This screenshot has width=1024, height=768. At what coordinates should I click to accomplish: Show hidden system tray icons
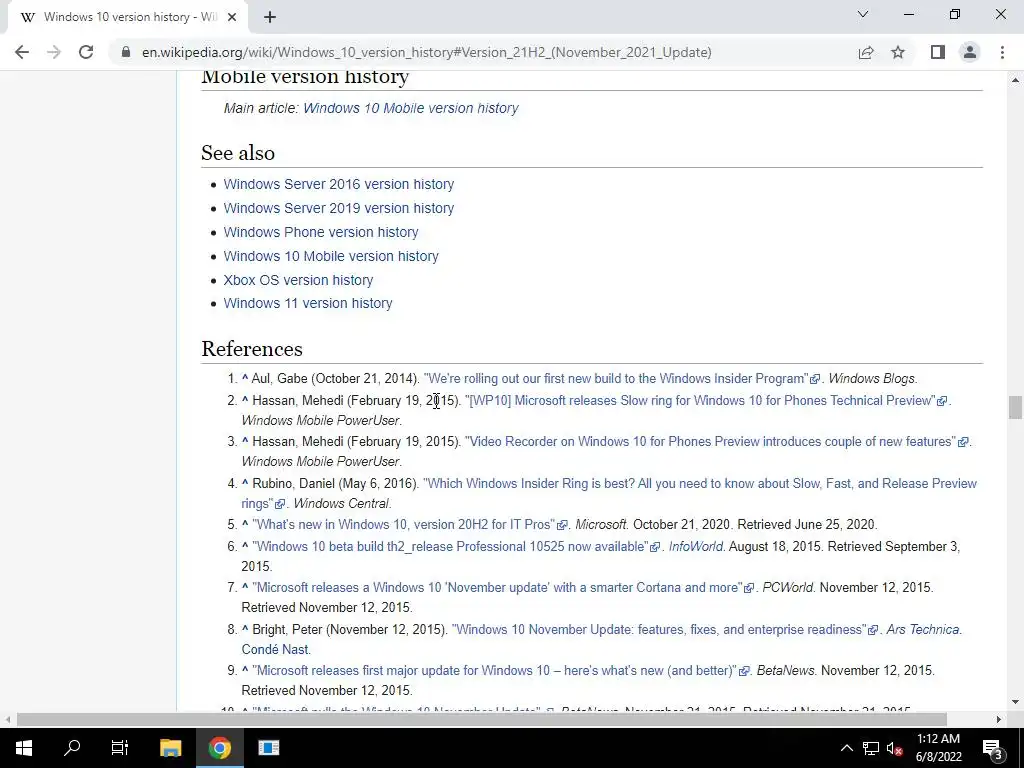[x=846, y=748]
